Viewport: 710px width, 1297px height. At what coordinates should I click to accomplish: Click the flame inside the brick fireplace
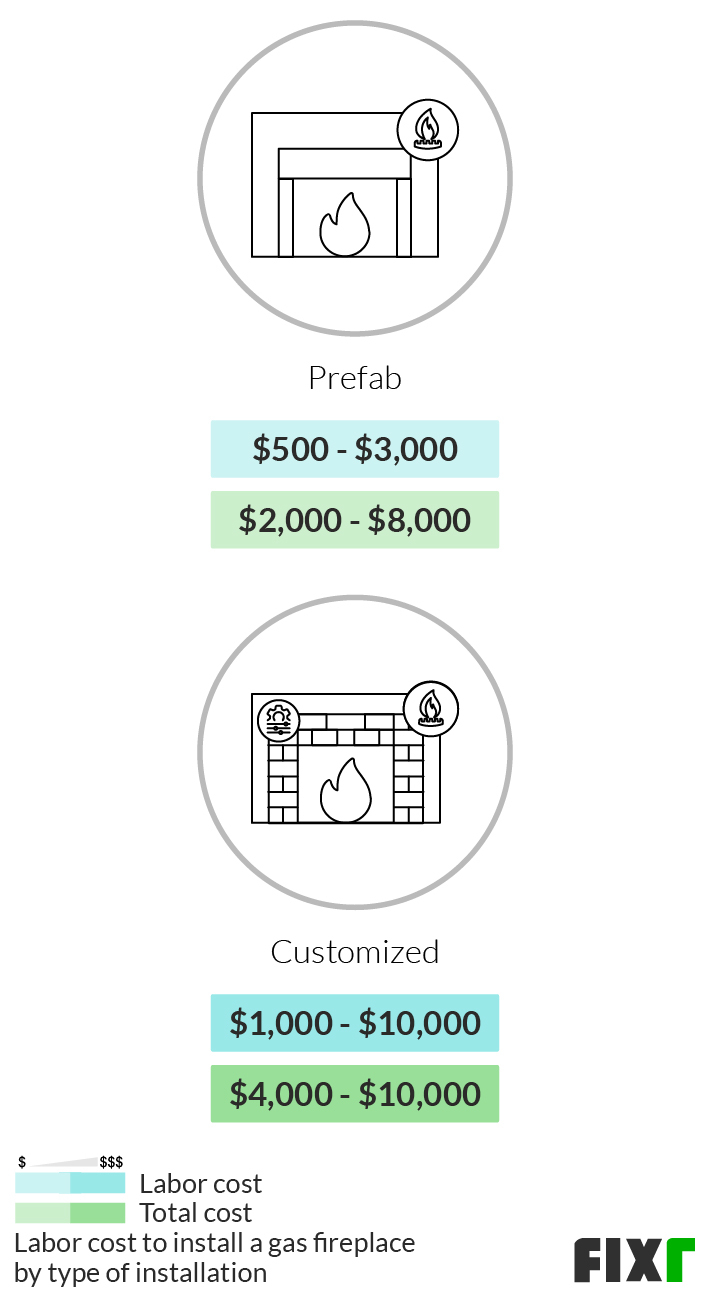click(x=345, y=790)
